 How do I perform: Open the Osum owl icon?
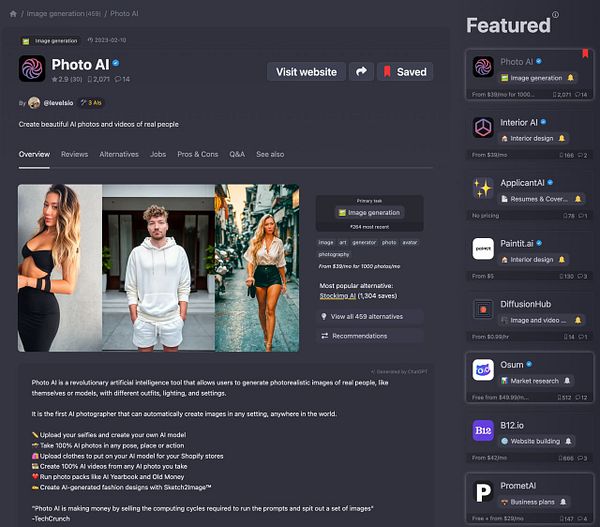coord(483,370)
